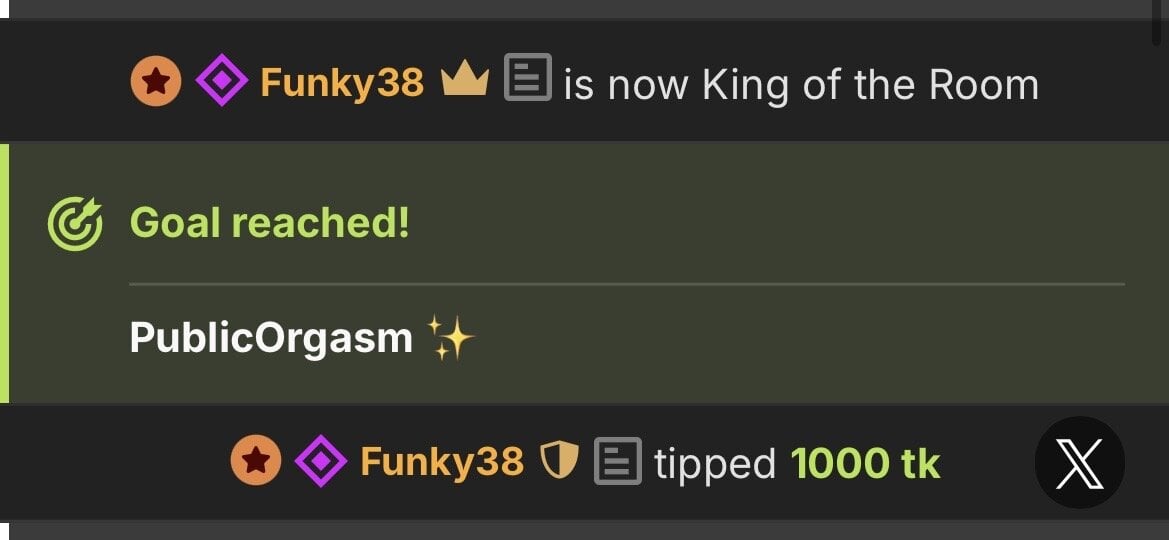The width and height of the screenshot is (1169, 540).
Task: Click the sparkles emoji after PublicOrgasm
Action: pyautogui.click(x=450, y=338)
